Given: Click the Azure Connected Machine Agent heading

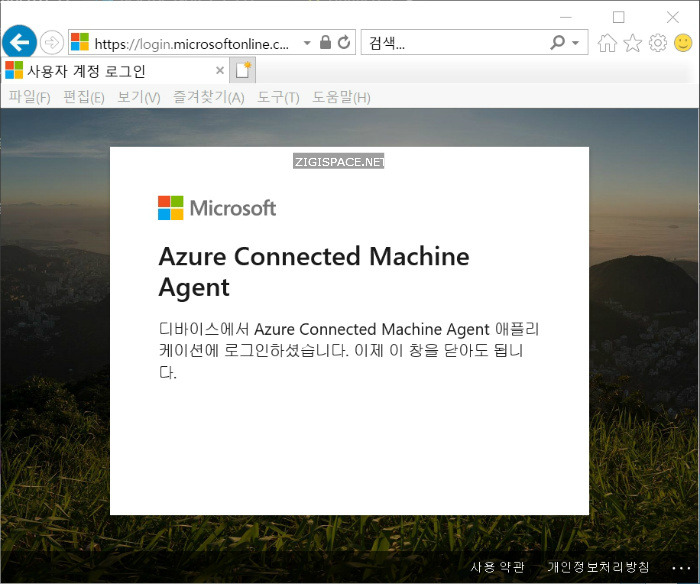Looking at the screenshot, I should (314, 271).
